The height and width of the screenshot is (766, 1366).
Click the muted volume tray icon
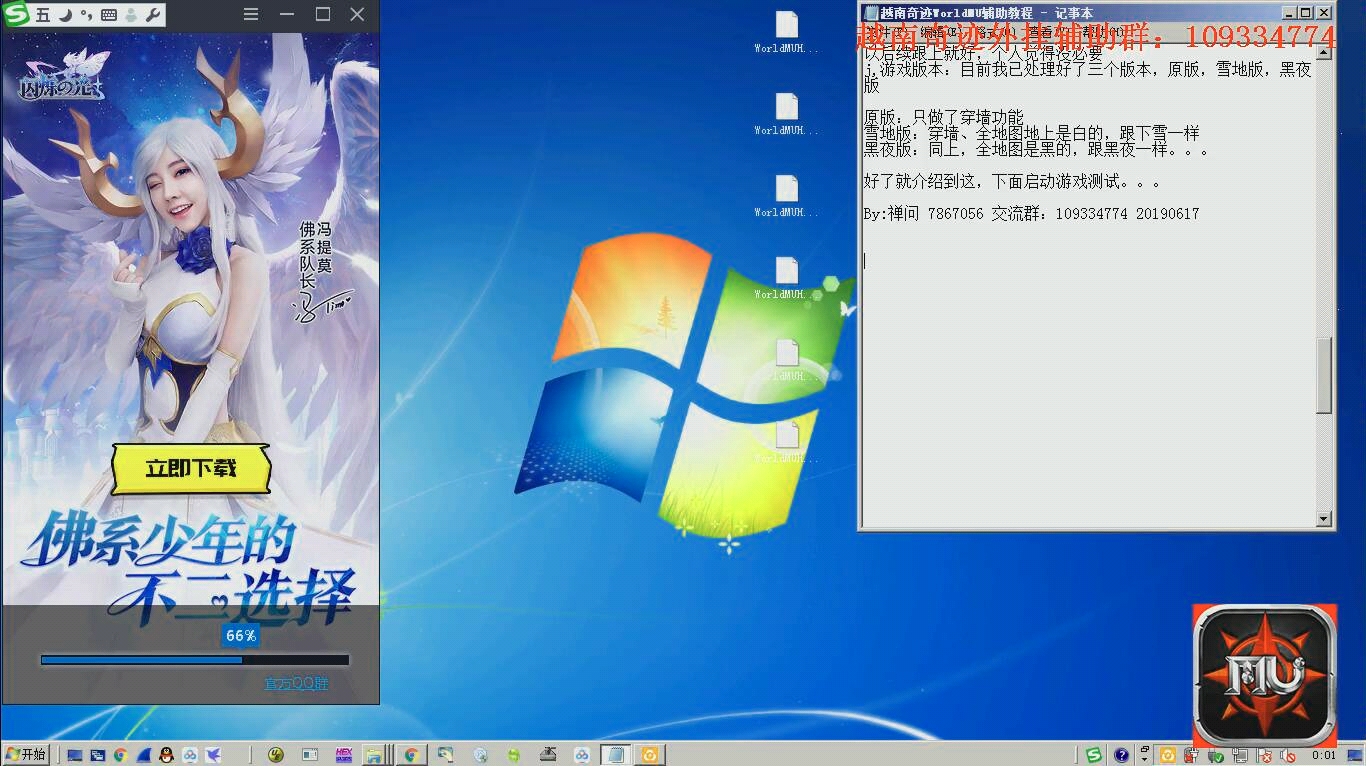click(1288, 756)
